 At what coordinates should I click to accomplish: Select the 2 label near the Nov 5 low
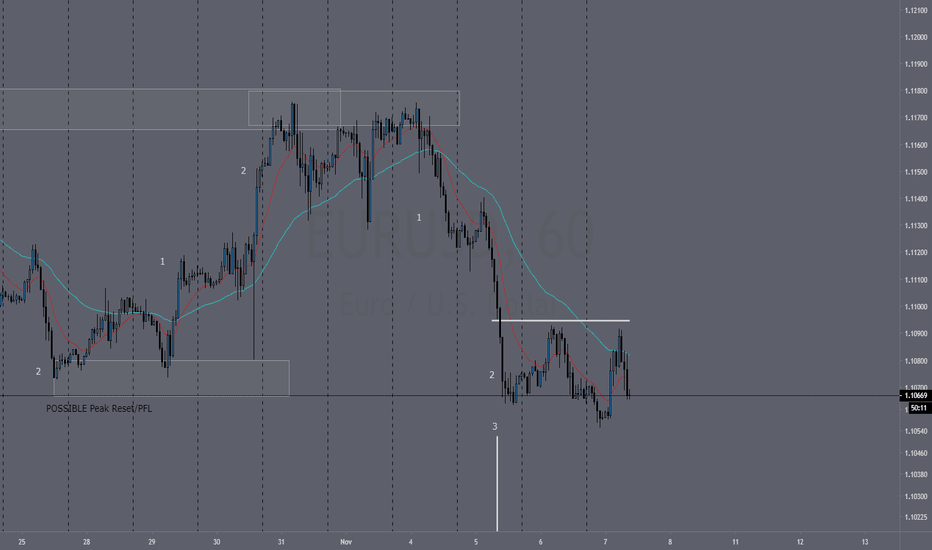click(x=492, y=375)
